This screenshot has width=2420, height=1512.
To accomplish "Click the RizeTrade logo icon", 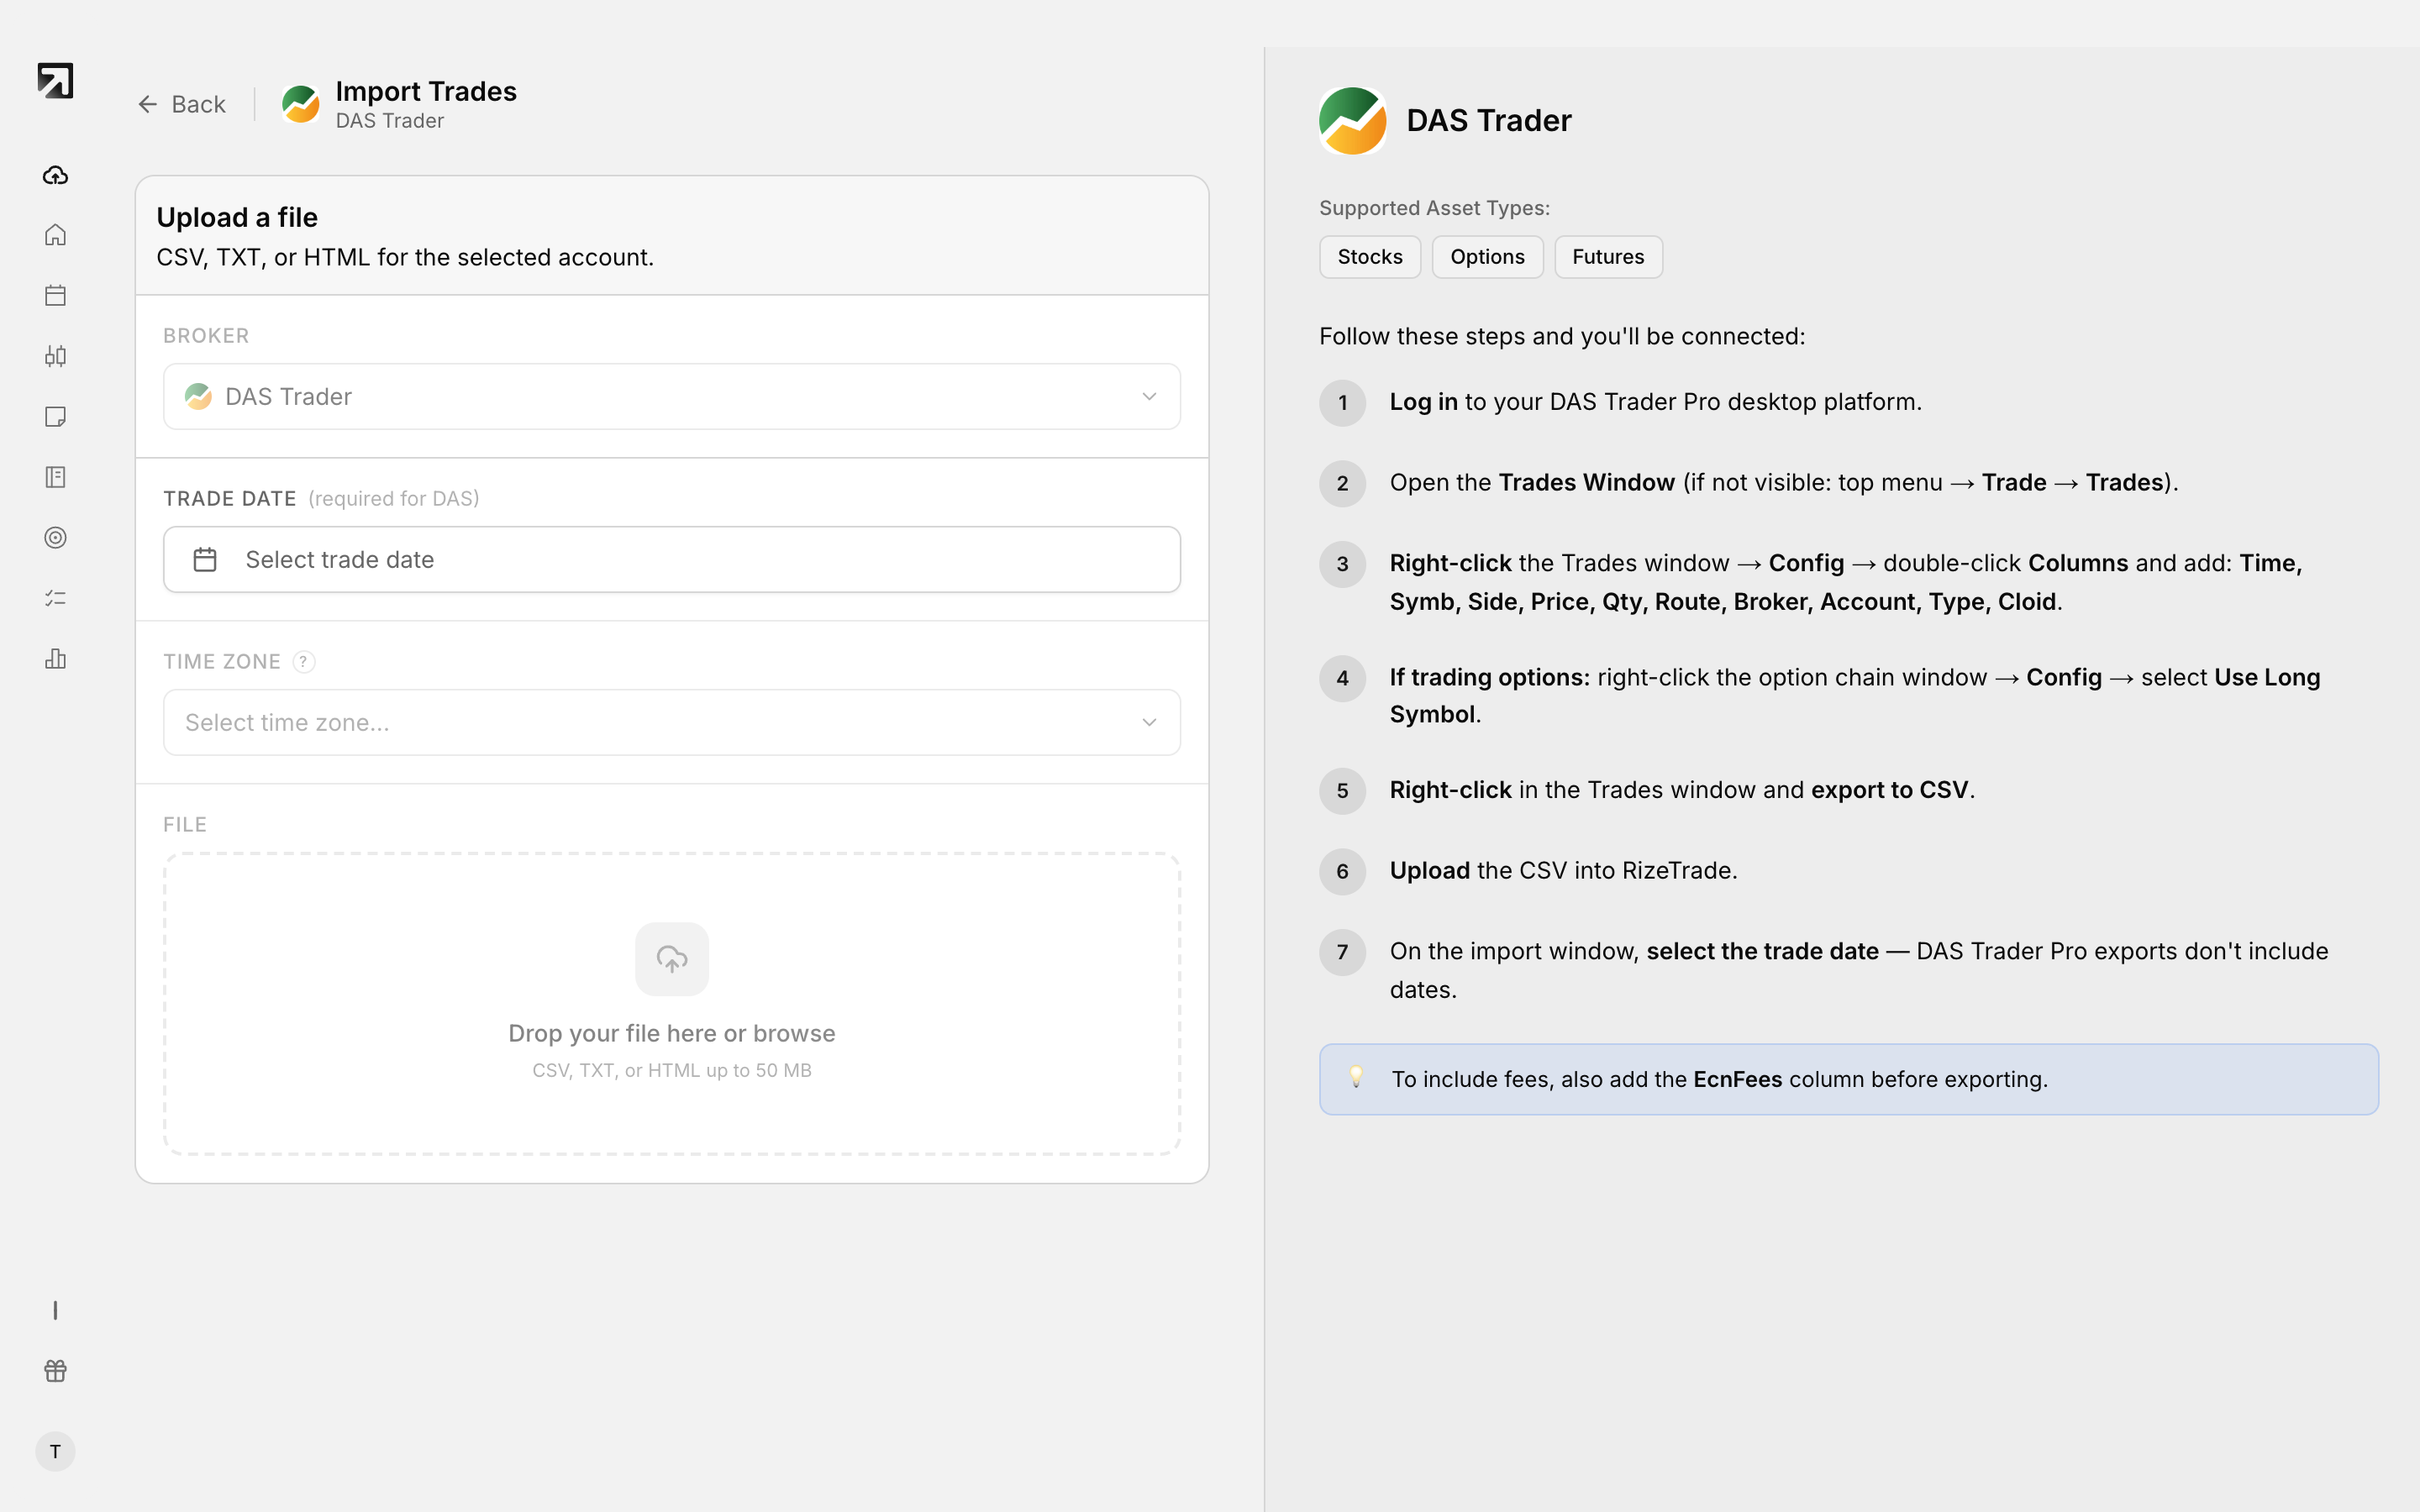I will click(55, 81).
